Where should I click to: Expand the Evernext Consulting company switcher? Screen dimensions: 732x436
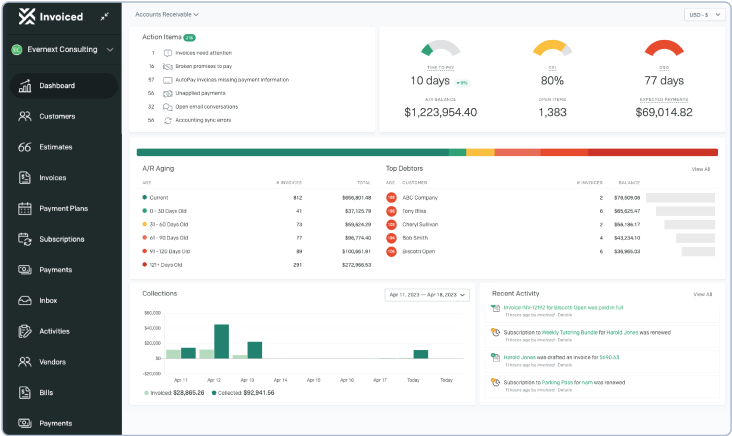tap(63, 49)
